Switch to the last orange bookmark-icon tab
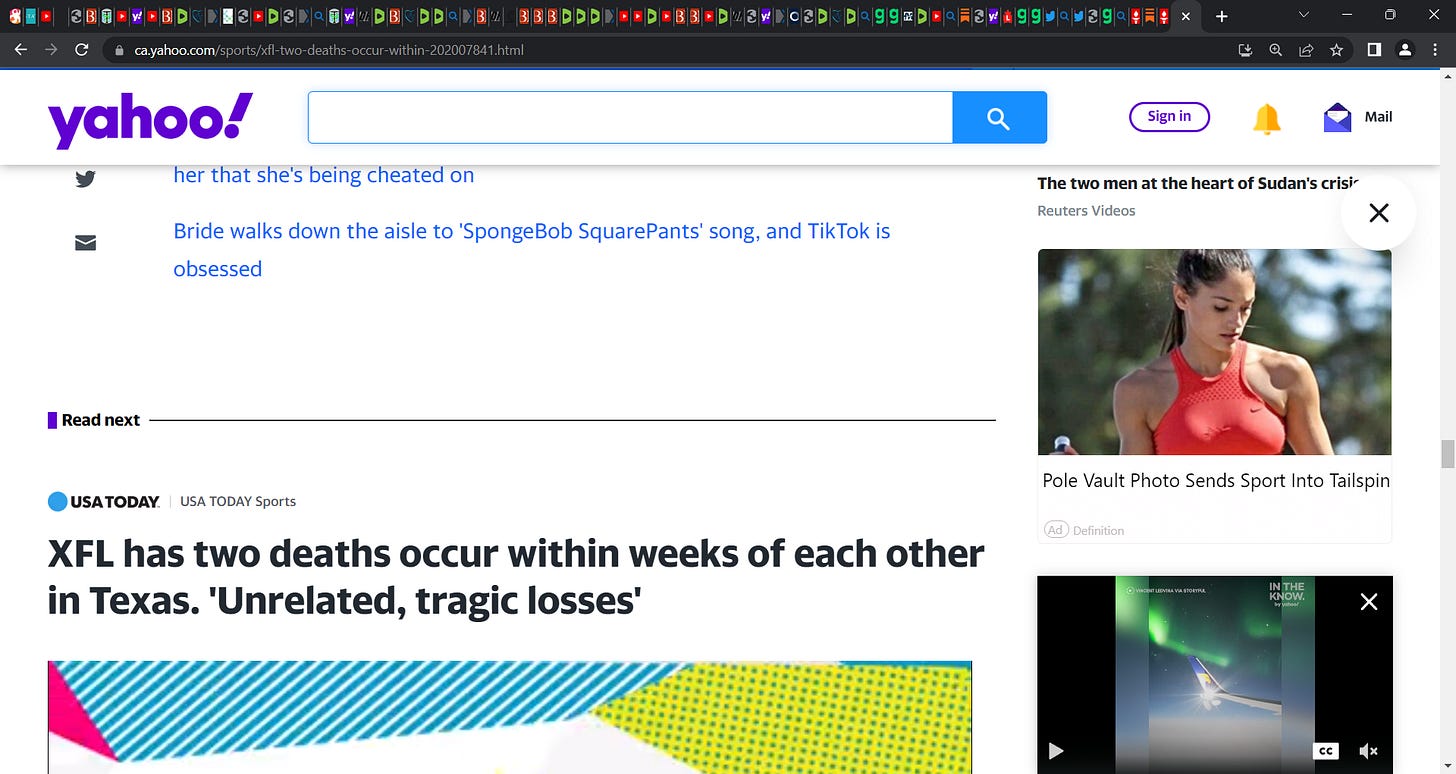Image resolution: width=1456 pixels, height=774 pixels. 1151,16
